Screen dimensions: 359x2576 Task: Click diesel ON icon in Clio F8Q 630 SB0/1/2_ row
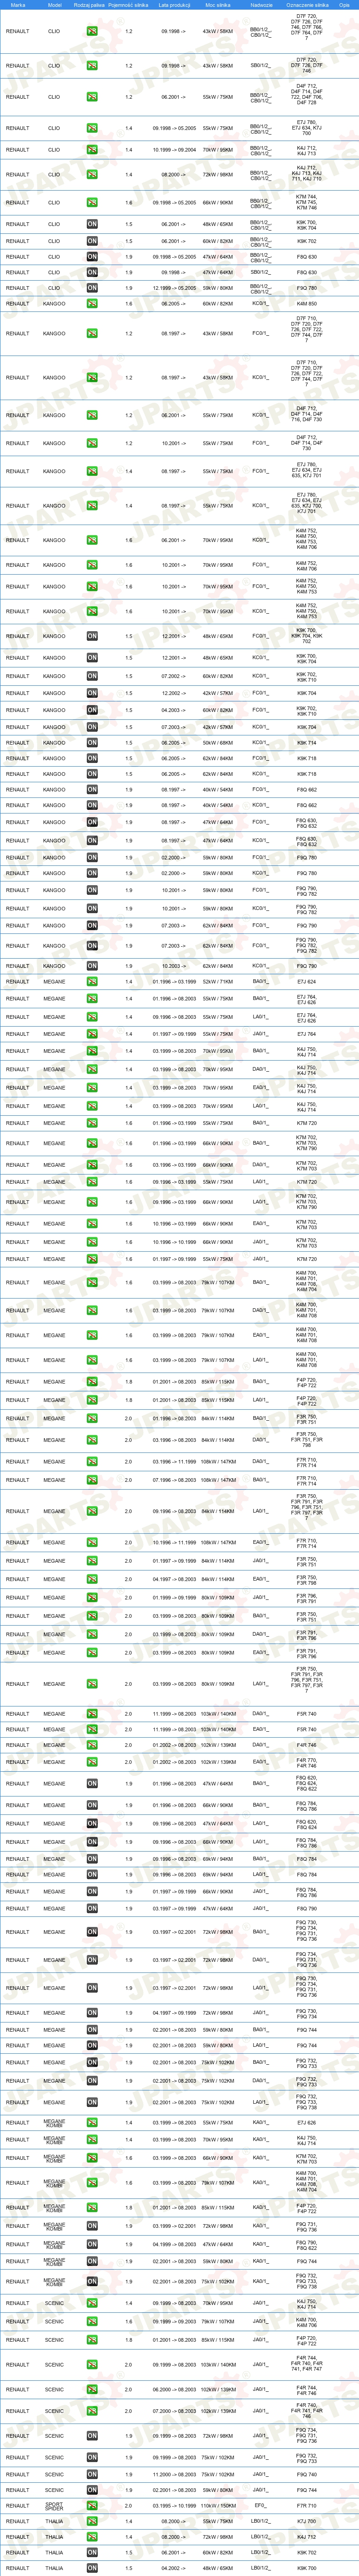tap(92, 272)
